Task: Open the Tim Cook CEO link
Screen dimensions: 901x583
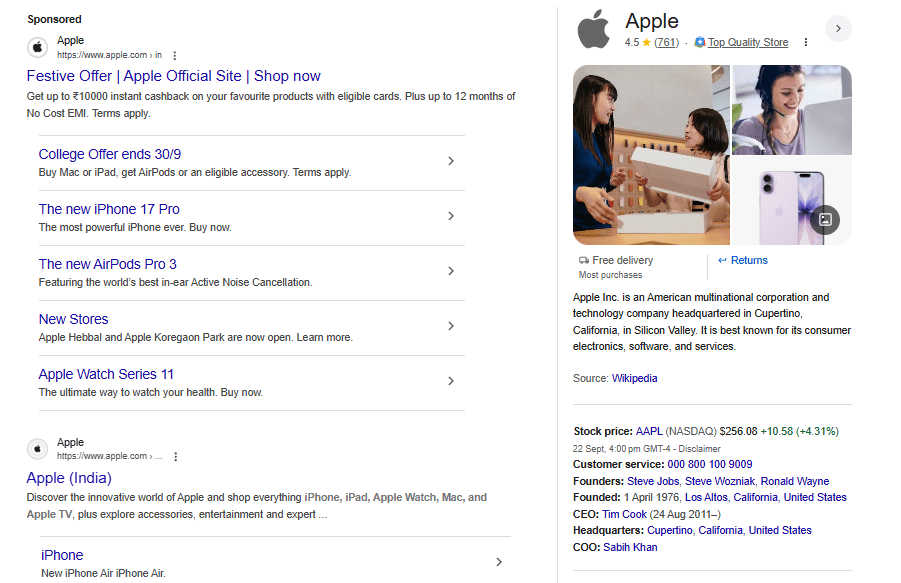Action: pyautogui.click(x=624, y=514)
